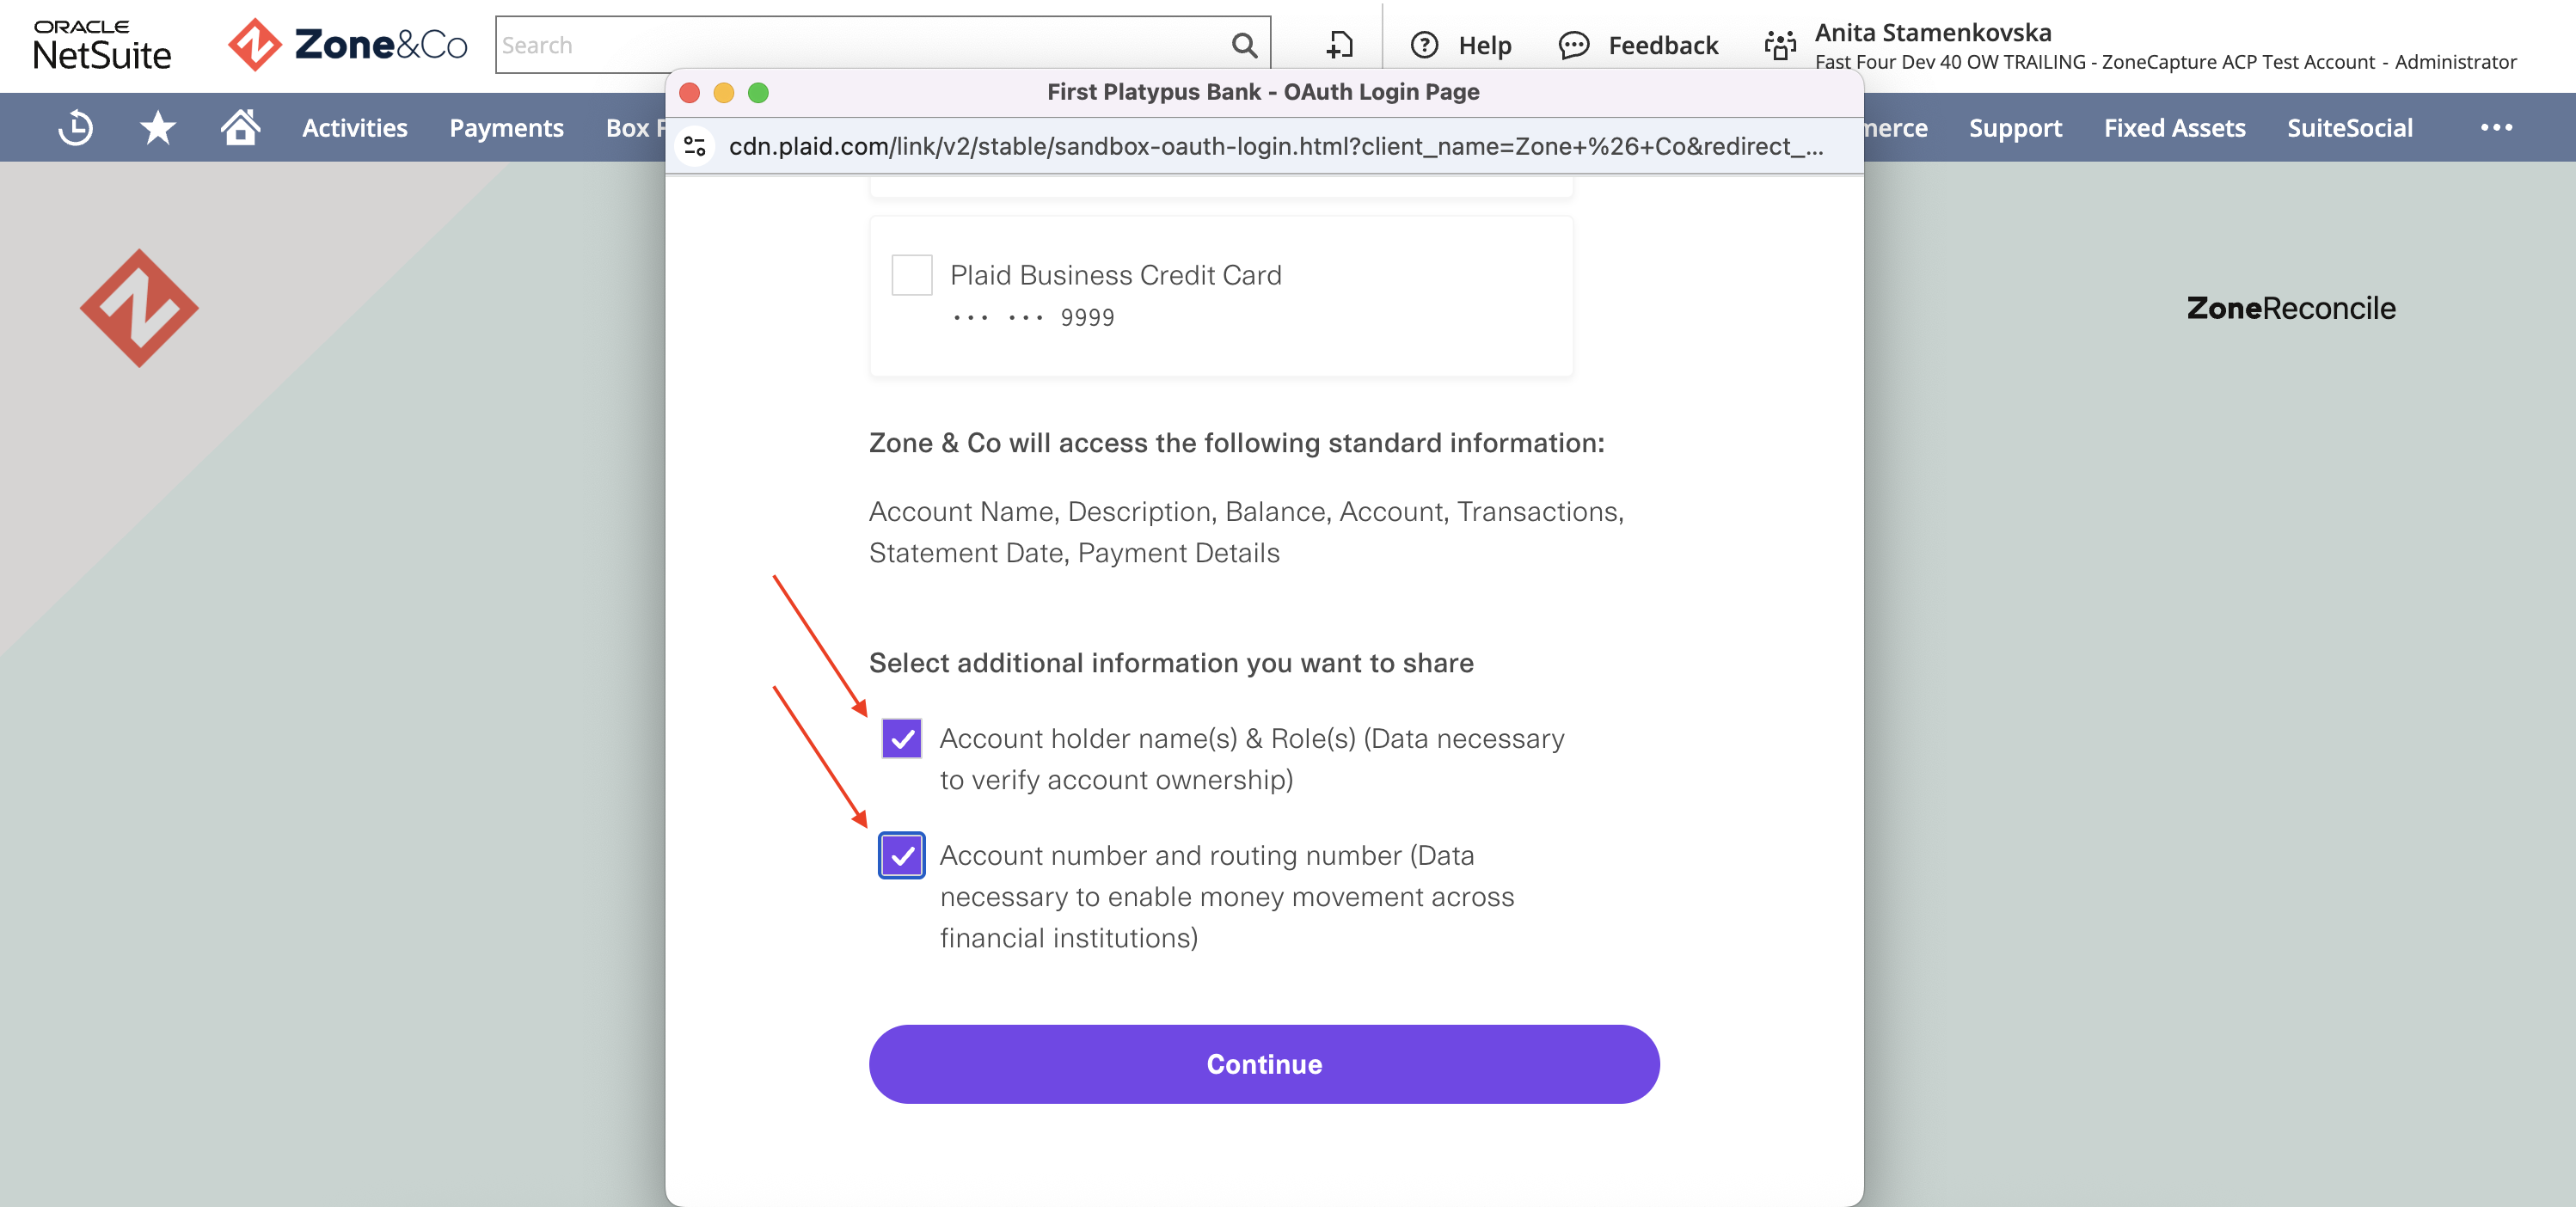Open the Box Files menu

636,128
